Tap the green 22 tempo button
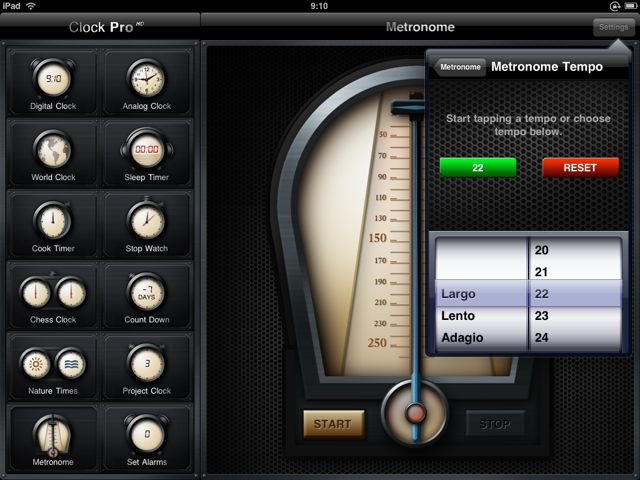The image size is (640, 480). tap(478, 167)
